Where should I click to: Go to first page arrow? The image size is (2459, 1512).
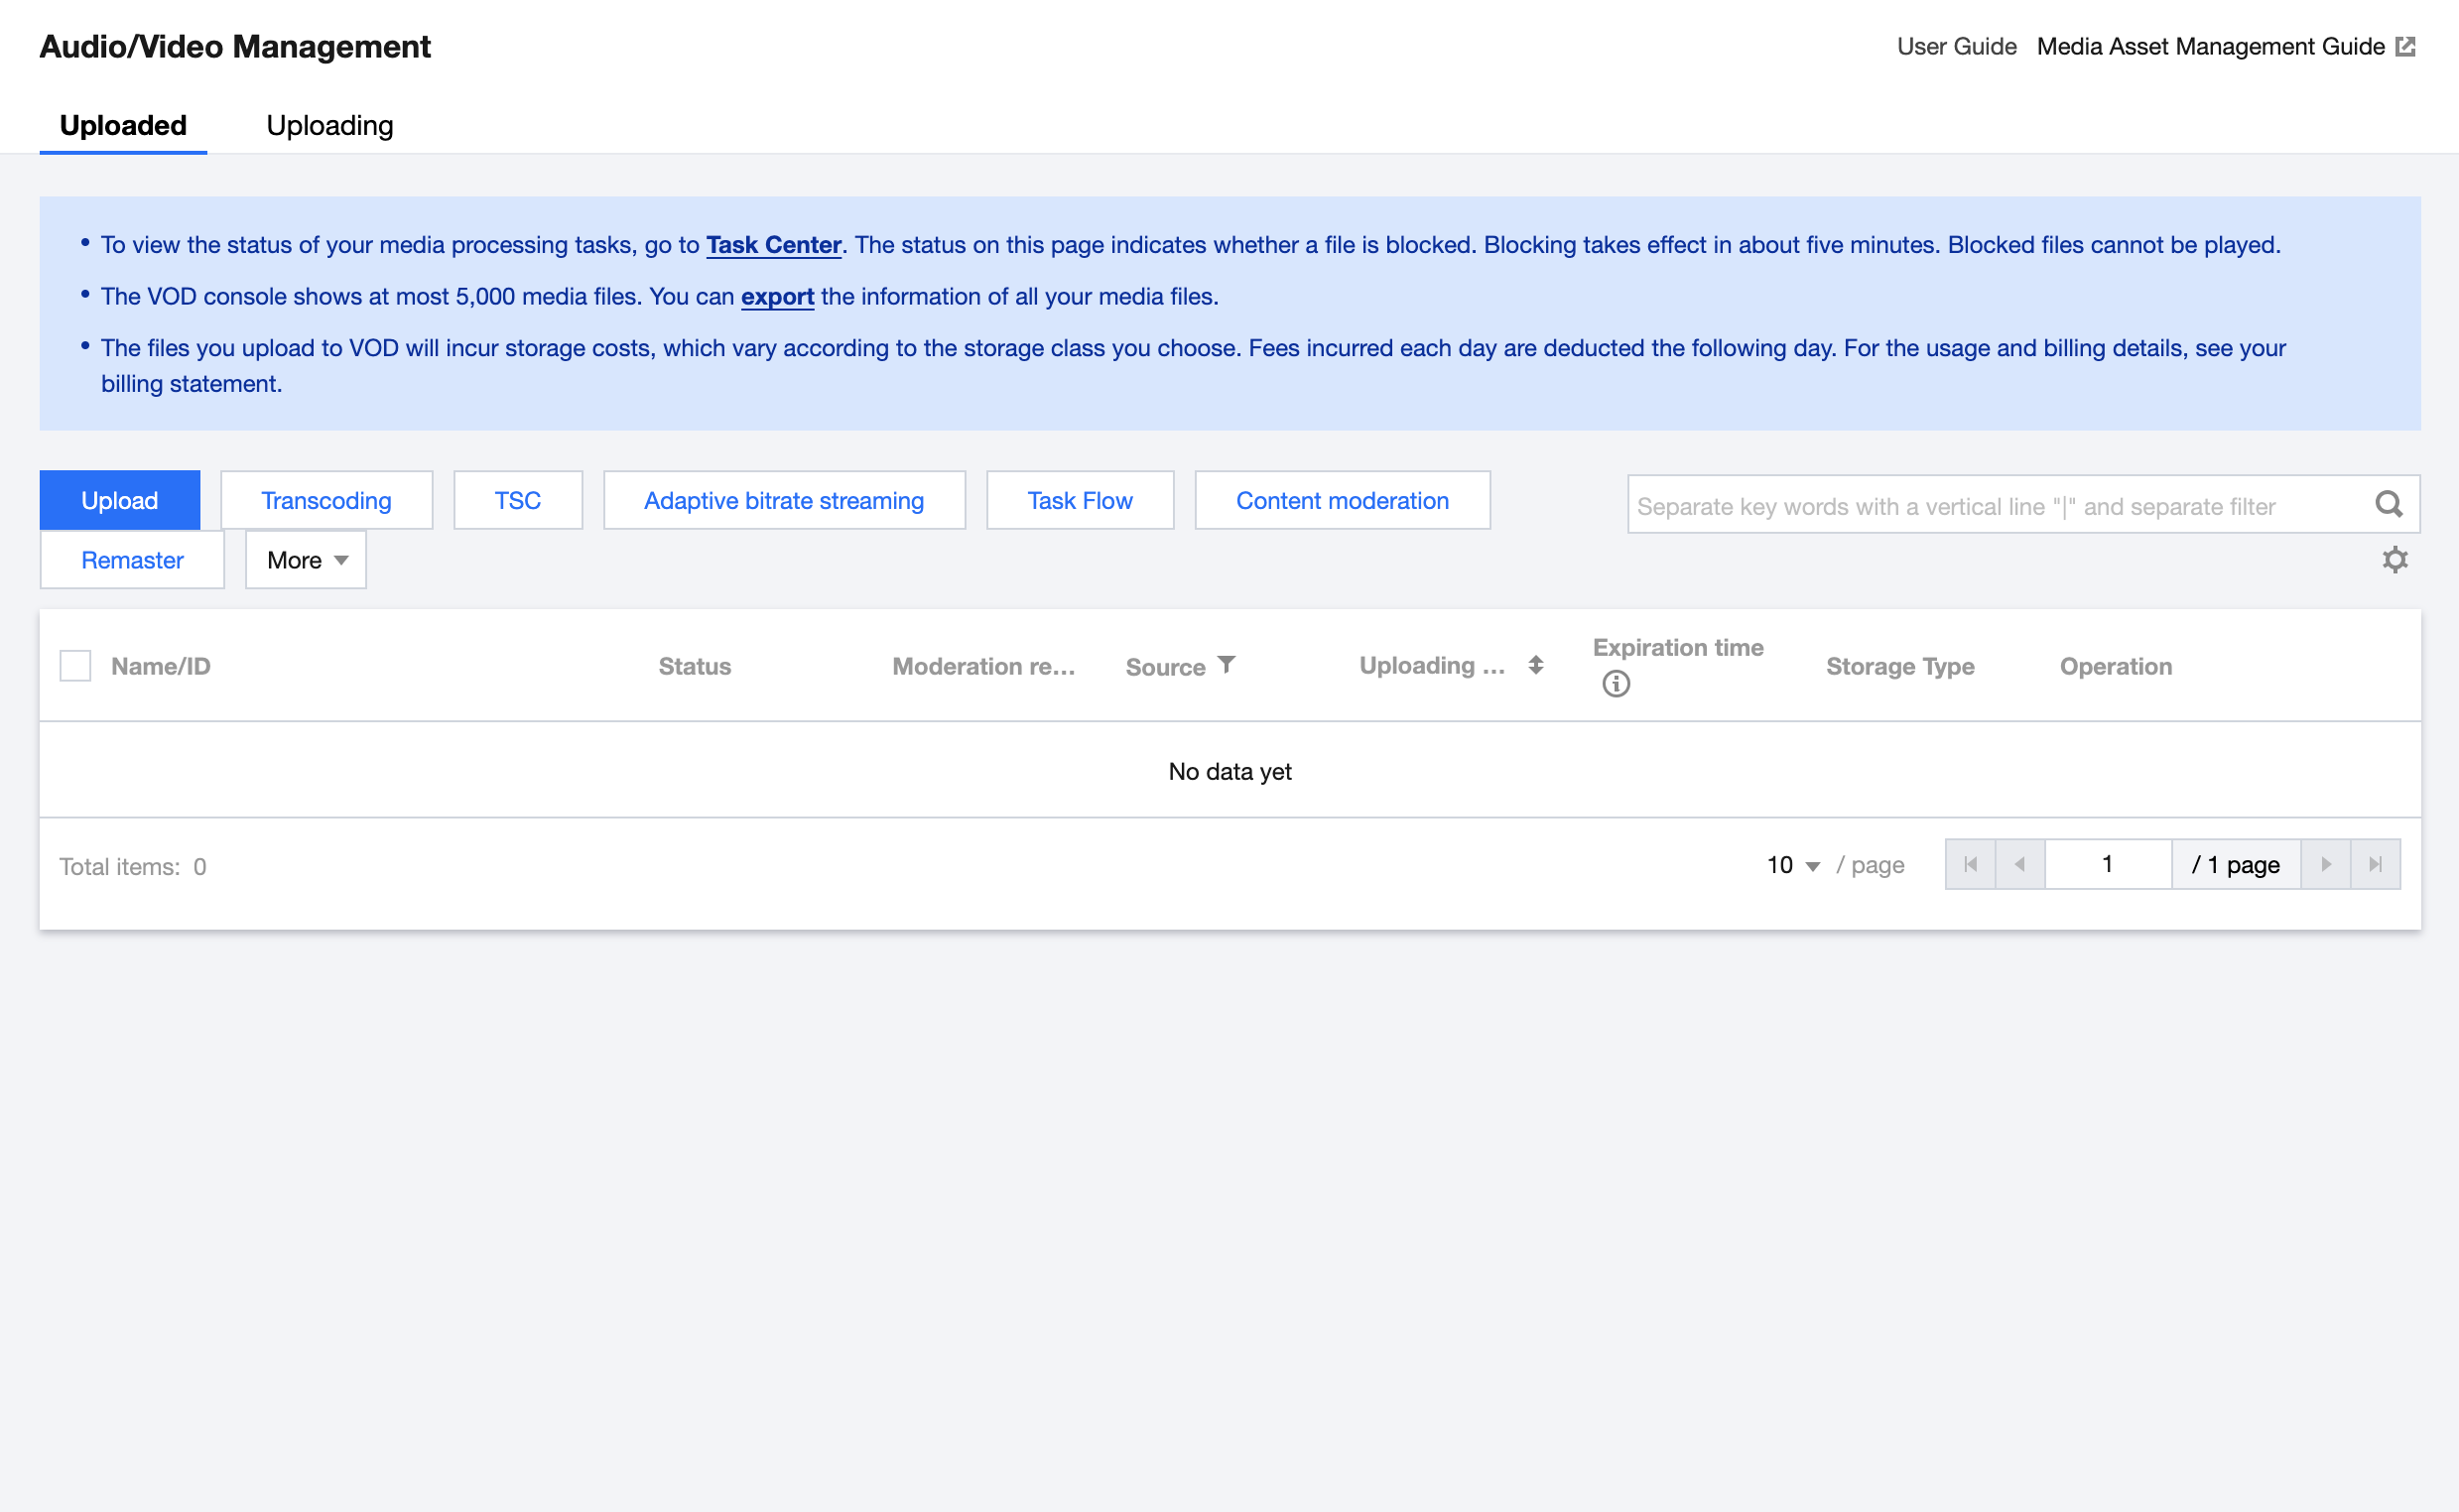point(1970,864)
